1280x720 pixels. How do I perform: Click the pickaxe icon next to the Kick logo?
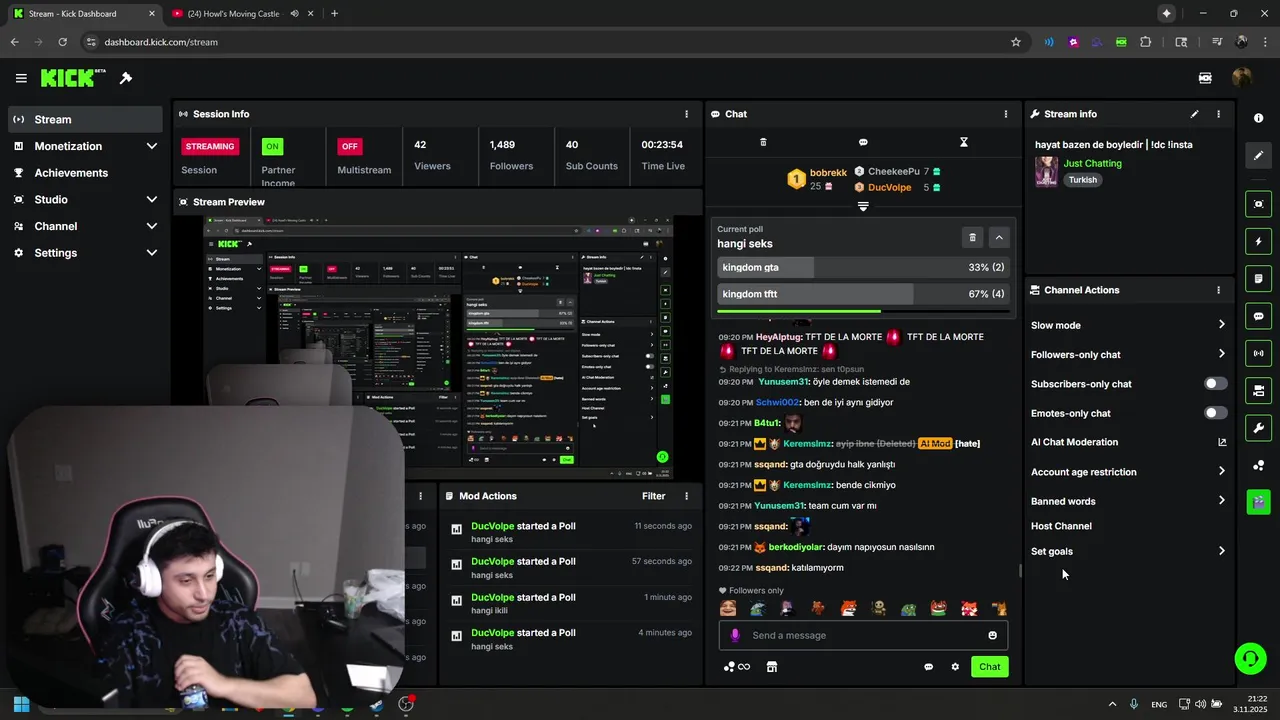coord(126,78)
